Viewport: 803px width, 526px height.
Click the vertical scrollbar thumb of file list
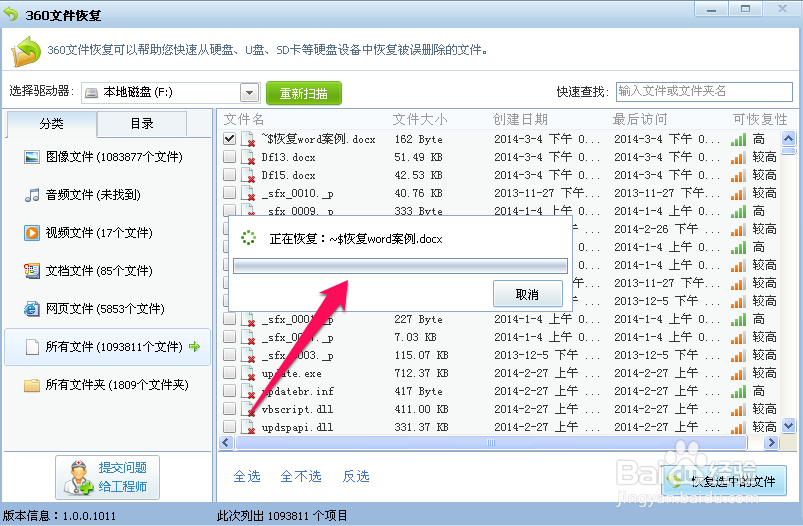coord(789,151)
